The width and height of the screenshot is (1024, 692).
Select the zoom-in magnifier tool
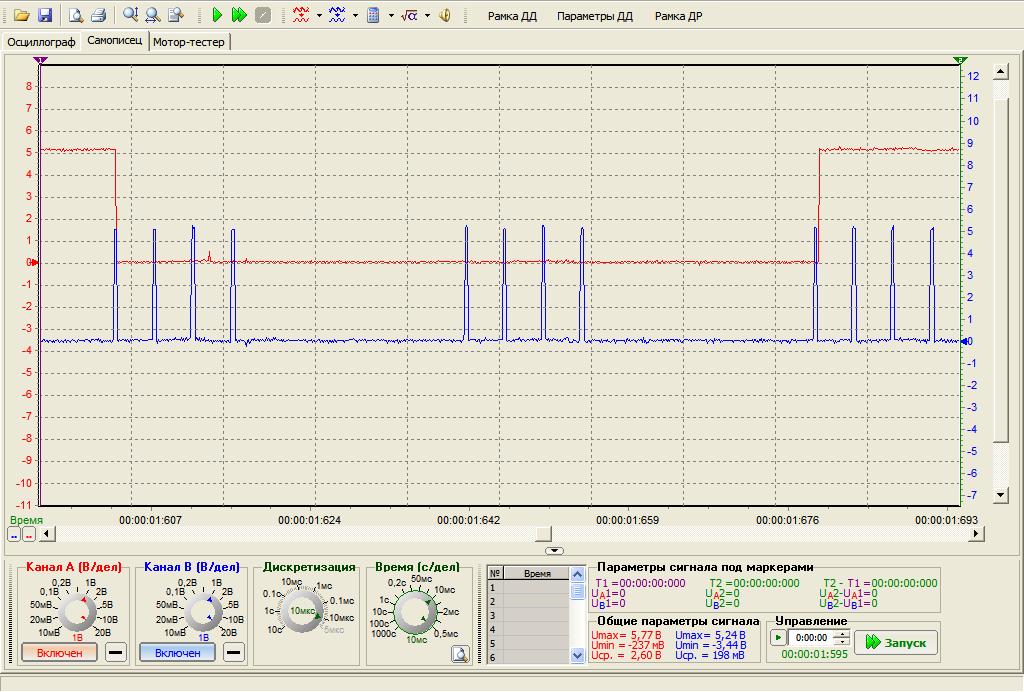point(131,15)
